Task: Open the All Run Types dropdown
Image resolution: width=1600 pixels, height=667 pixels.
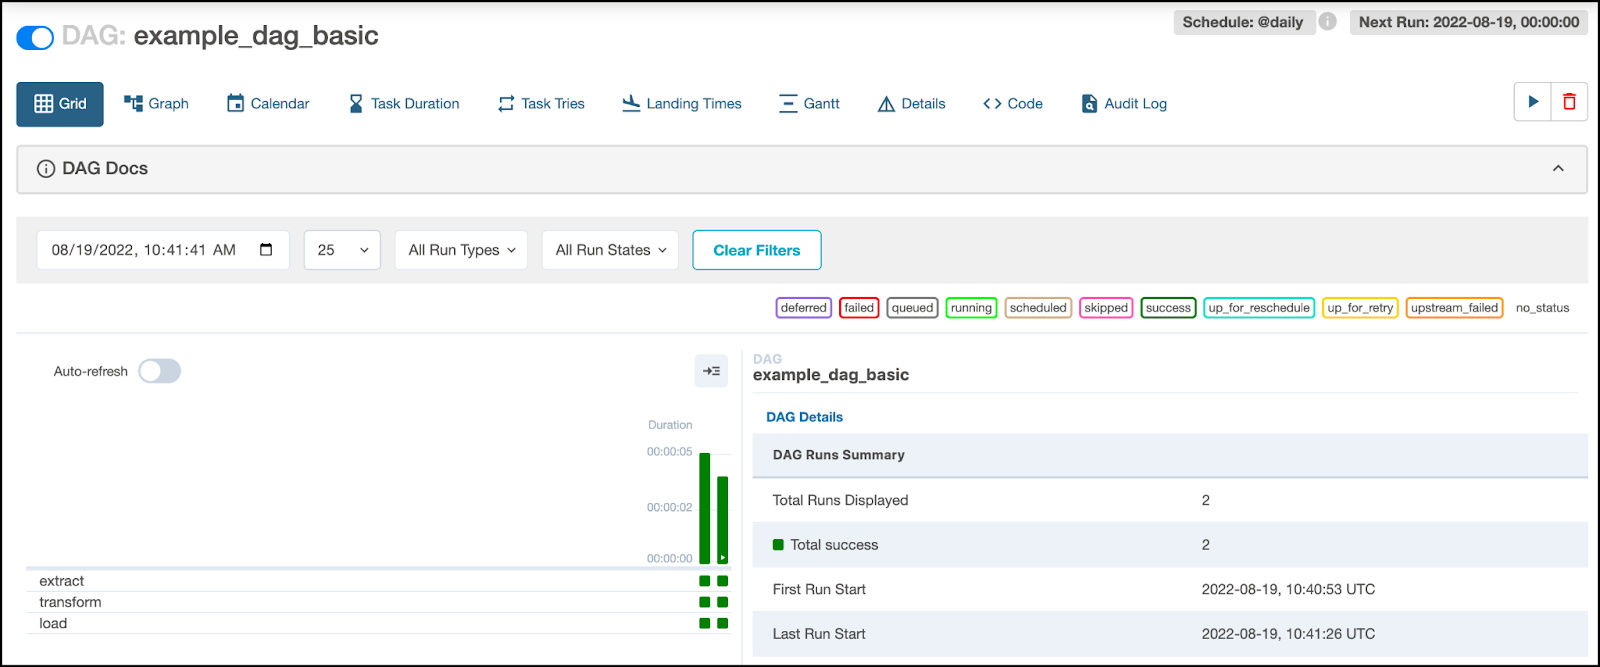Action: (x=461, y=250)
